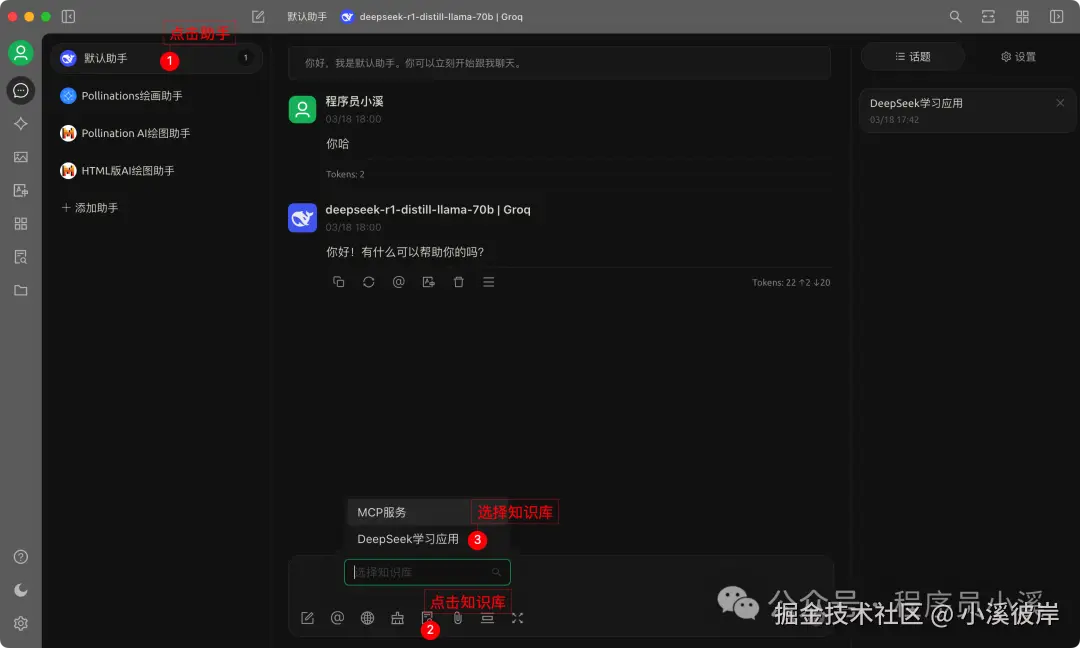Choose MCP服务 in the popup list
This screenshot has width=1080, height=648.
click(x=427, y=512)
